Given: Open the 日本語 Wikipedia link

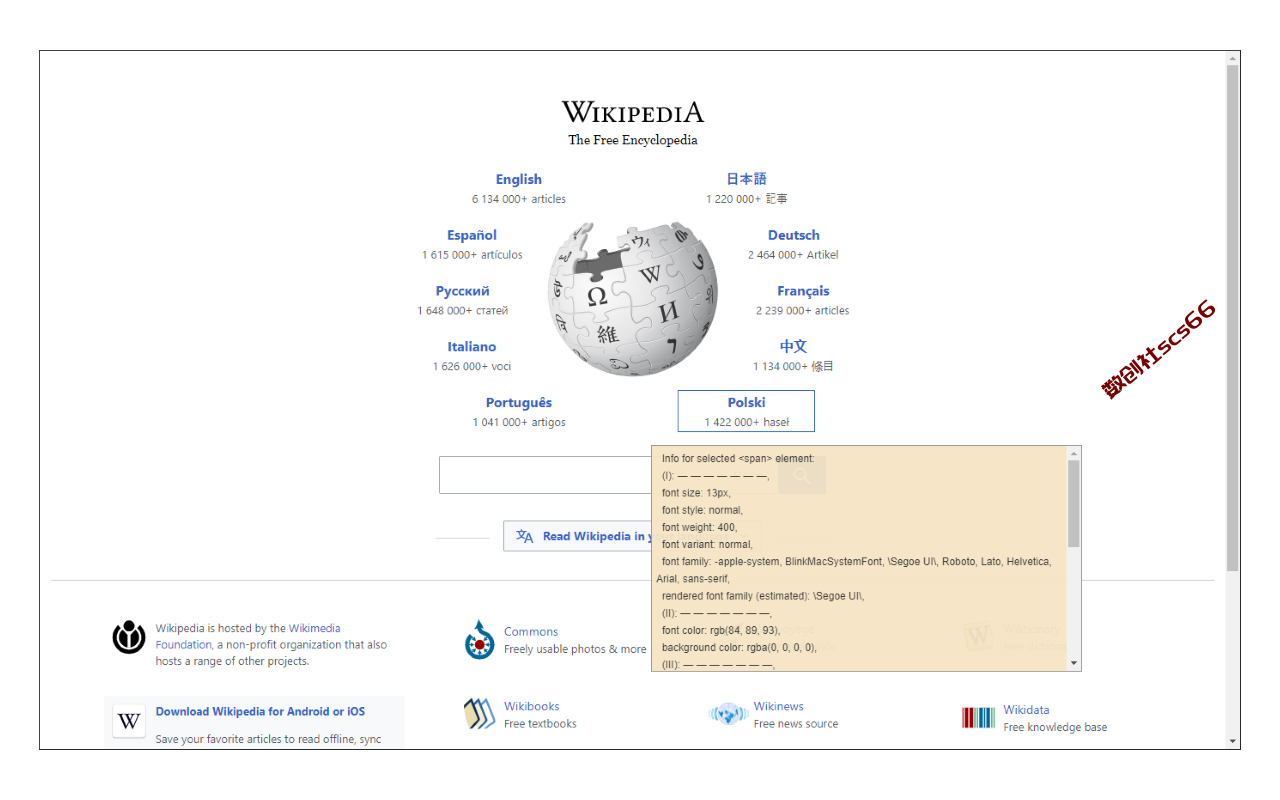Looking at the screenshot, I should [x=746, y=179].
